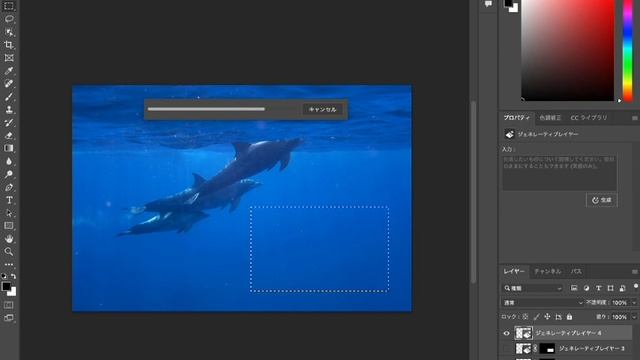Select the Object Selection tool
The width and height of the screenshot is (640, 360).
tap(9, 32)
